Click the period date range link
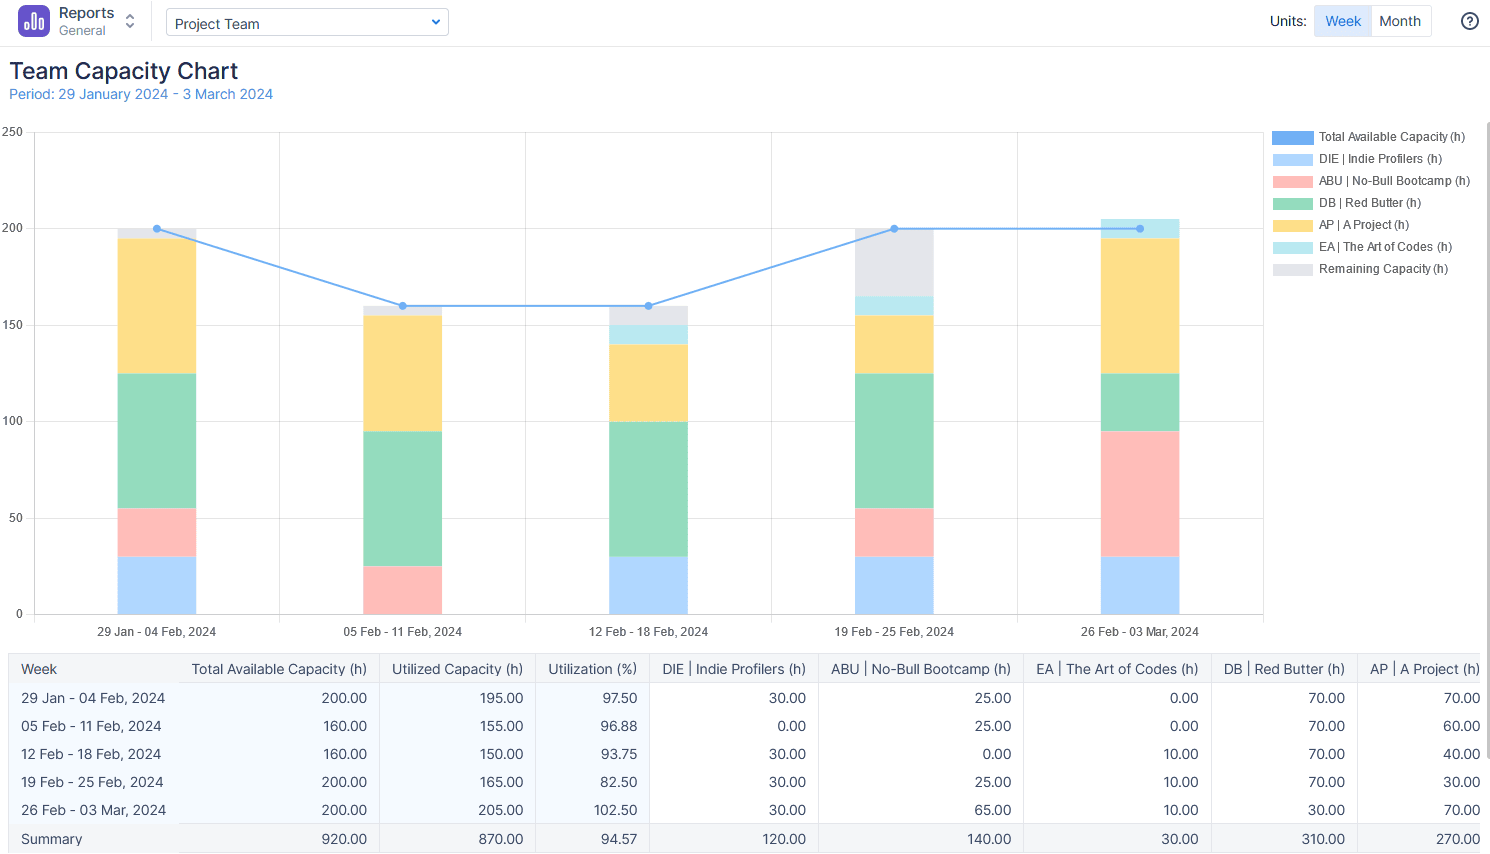The image size is (1490, 854). point(140,93)
